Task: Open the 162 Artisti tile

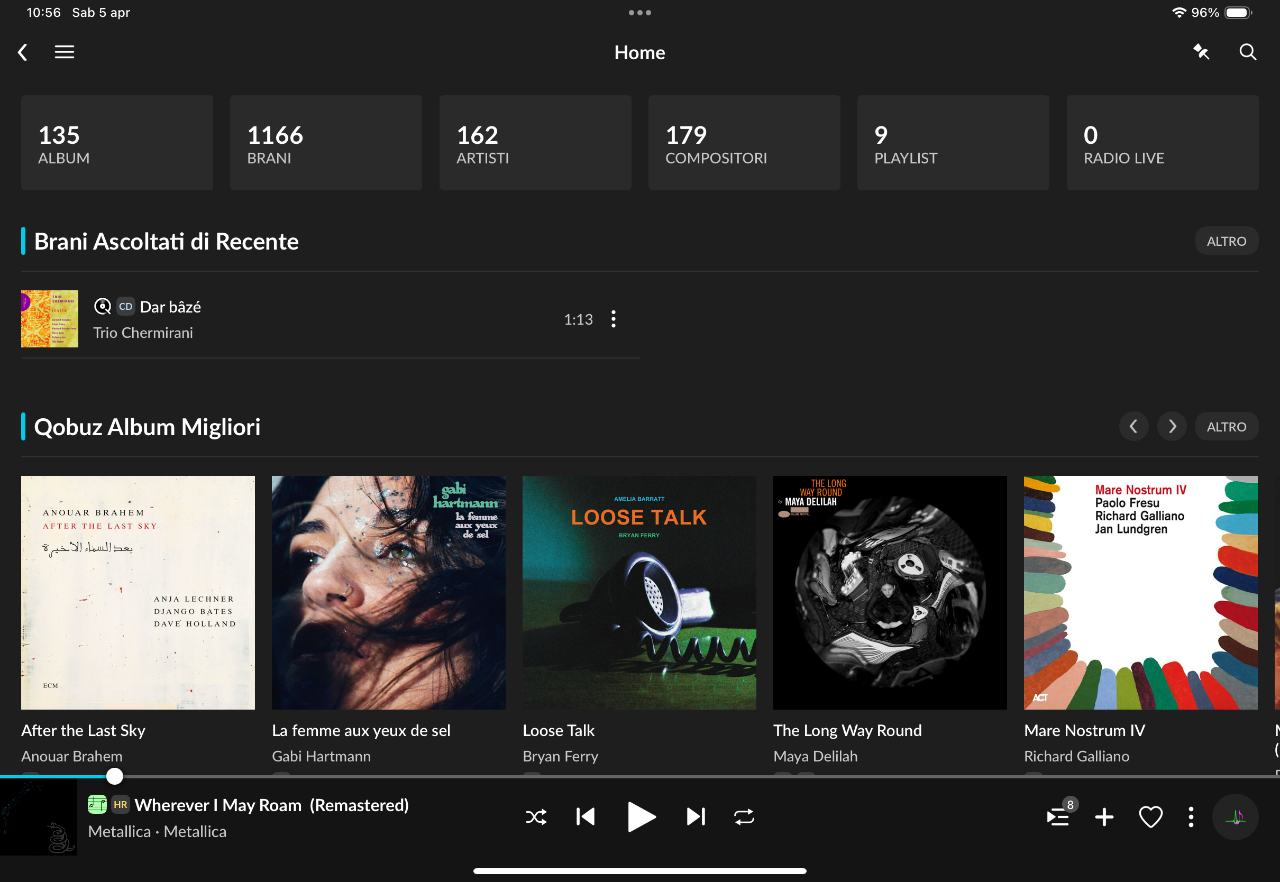Action: 535,143
